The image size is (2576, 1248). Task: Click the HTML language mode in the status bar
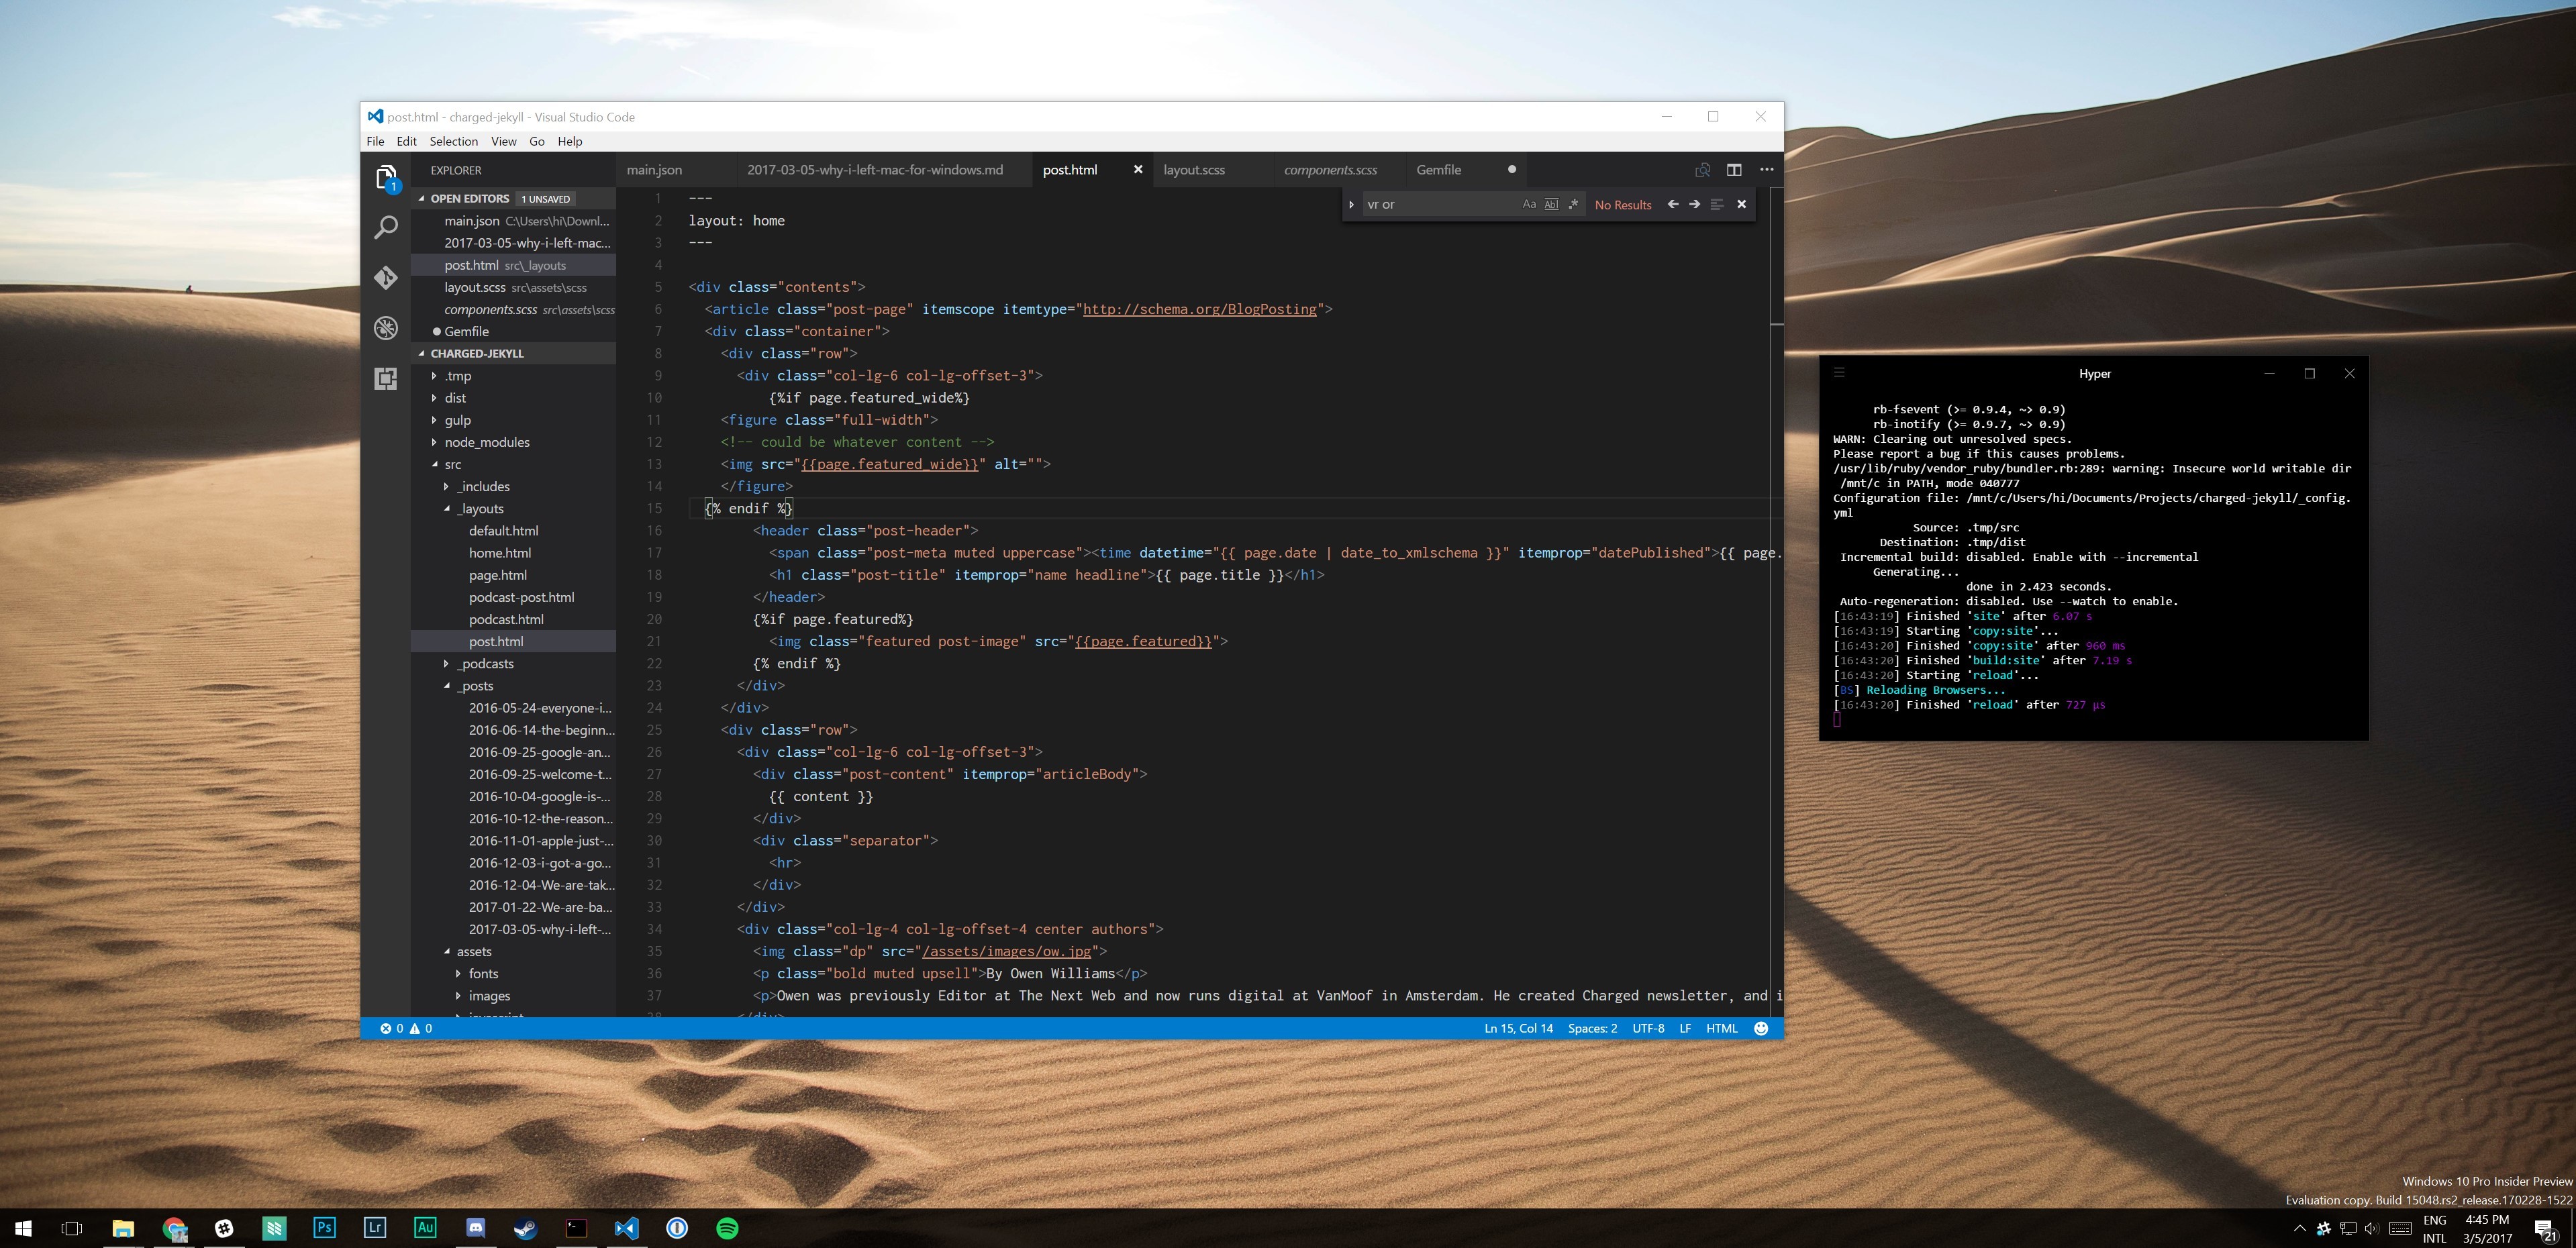tap(1721, 1028)
